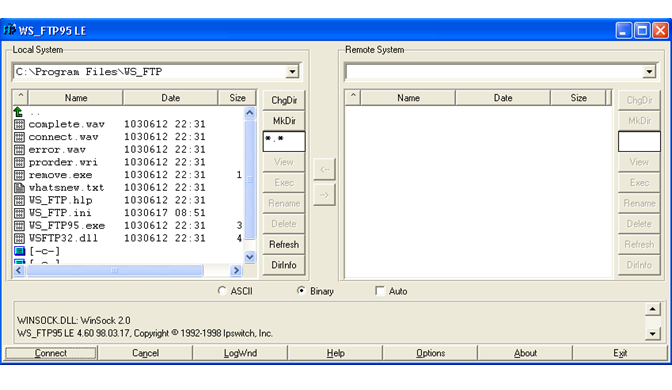Image resolution: width=672 pixels, height=390 pixels.
Task: Click the Cancel button
Action: [x=145, y=353]
